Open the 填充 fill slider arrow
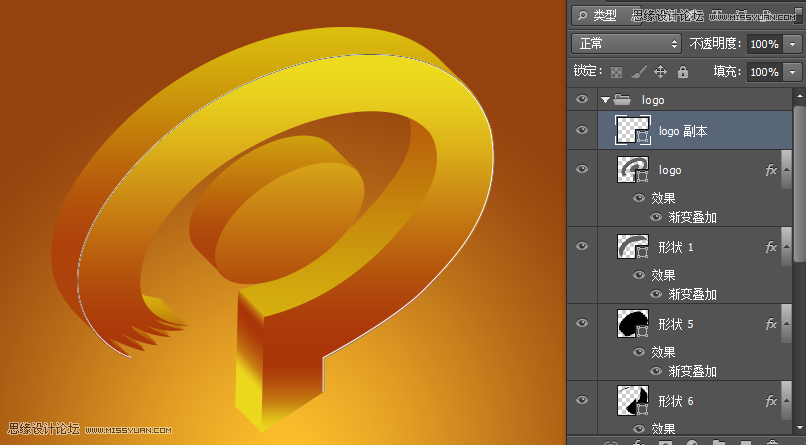806x445 pixels. tap(792, 72)
